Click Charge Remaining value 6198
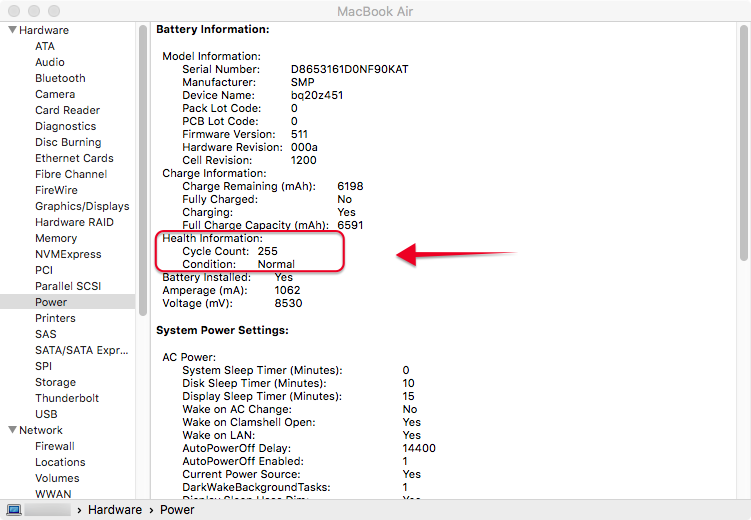This screenshot has width=751, height=520. [x=350, y=186]
